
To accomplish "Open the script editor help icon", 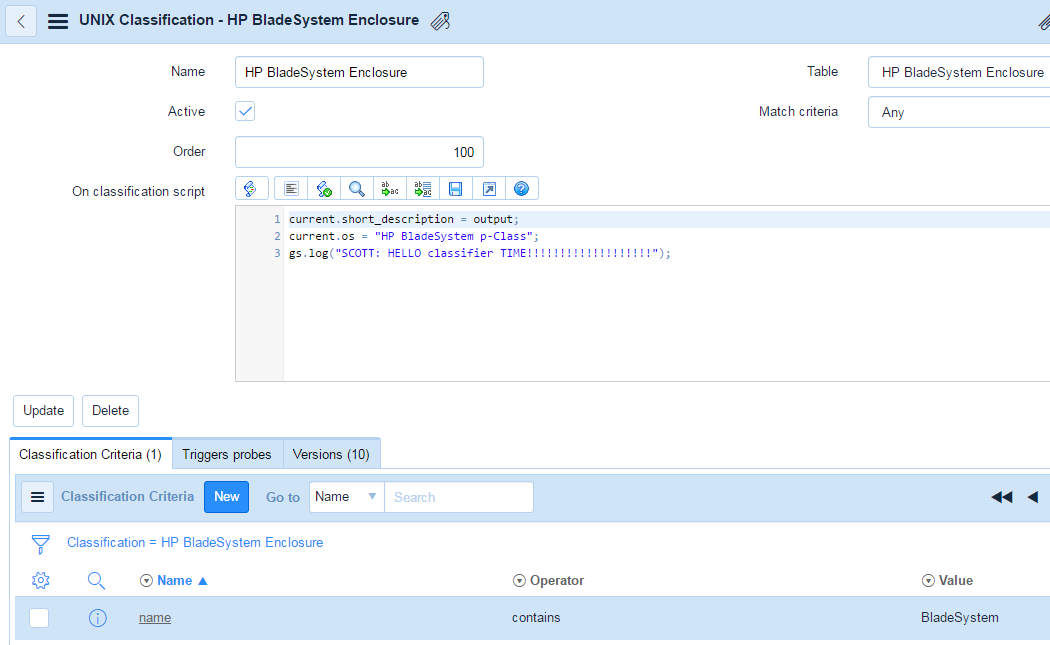I will tap(521, 188).
